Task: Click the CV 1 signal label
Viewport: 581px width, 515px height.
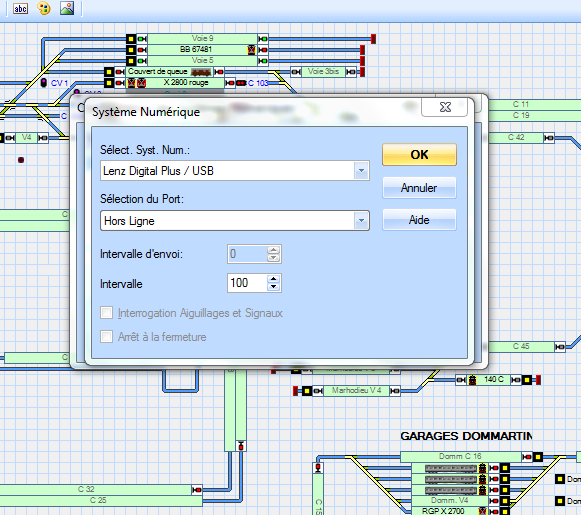Action: pyautogui.click(x=59, y=83)
